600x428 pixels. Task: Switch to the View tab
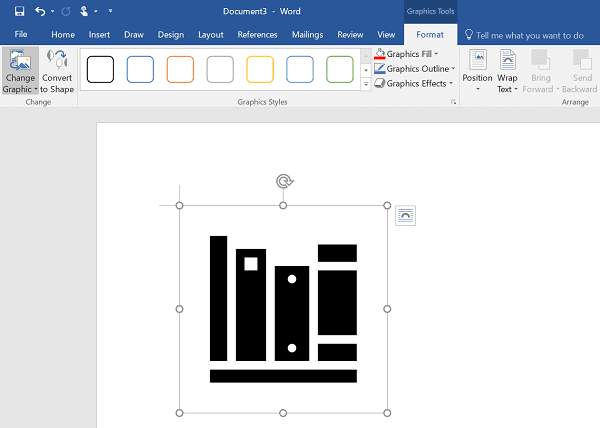point(386,35)
